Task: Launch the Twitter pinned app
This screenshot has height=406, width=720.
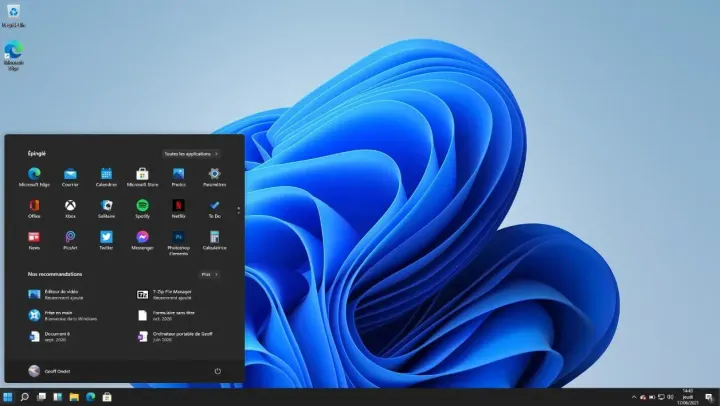Action: [x=106, y=238]
